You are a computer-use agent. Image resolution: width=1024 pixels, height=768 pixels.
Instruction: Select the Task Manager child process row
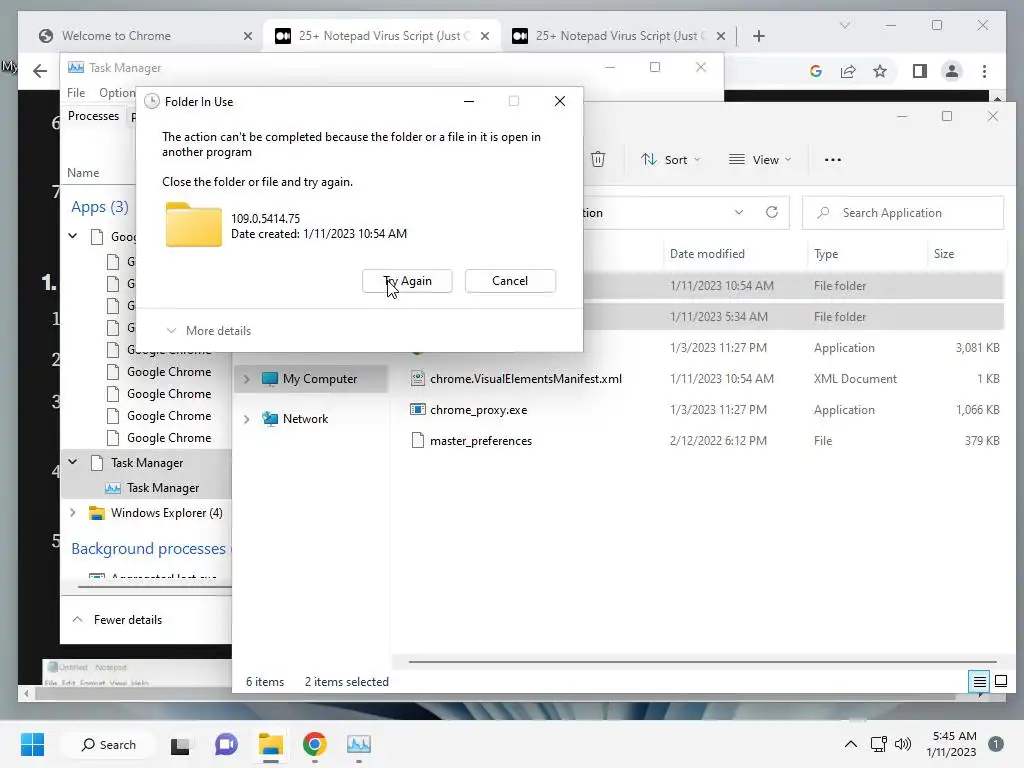click(163, 488)
